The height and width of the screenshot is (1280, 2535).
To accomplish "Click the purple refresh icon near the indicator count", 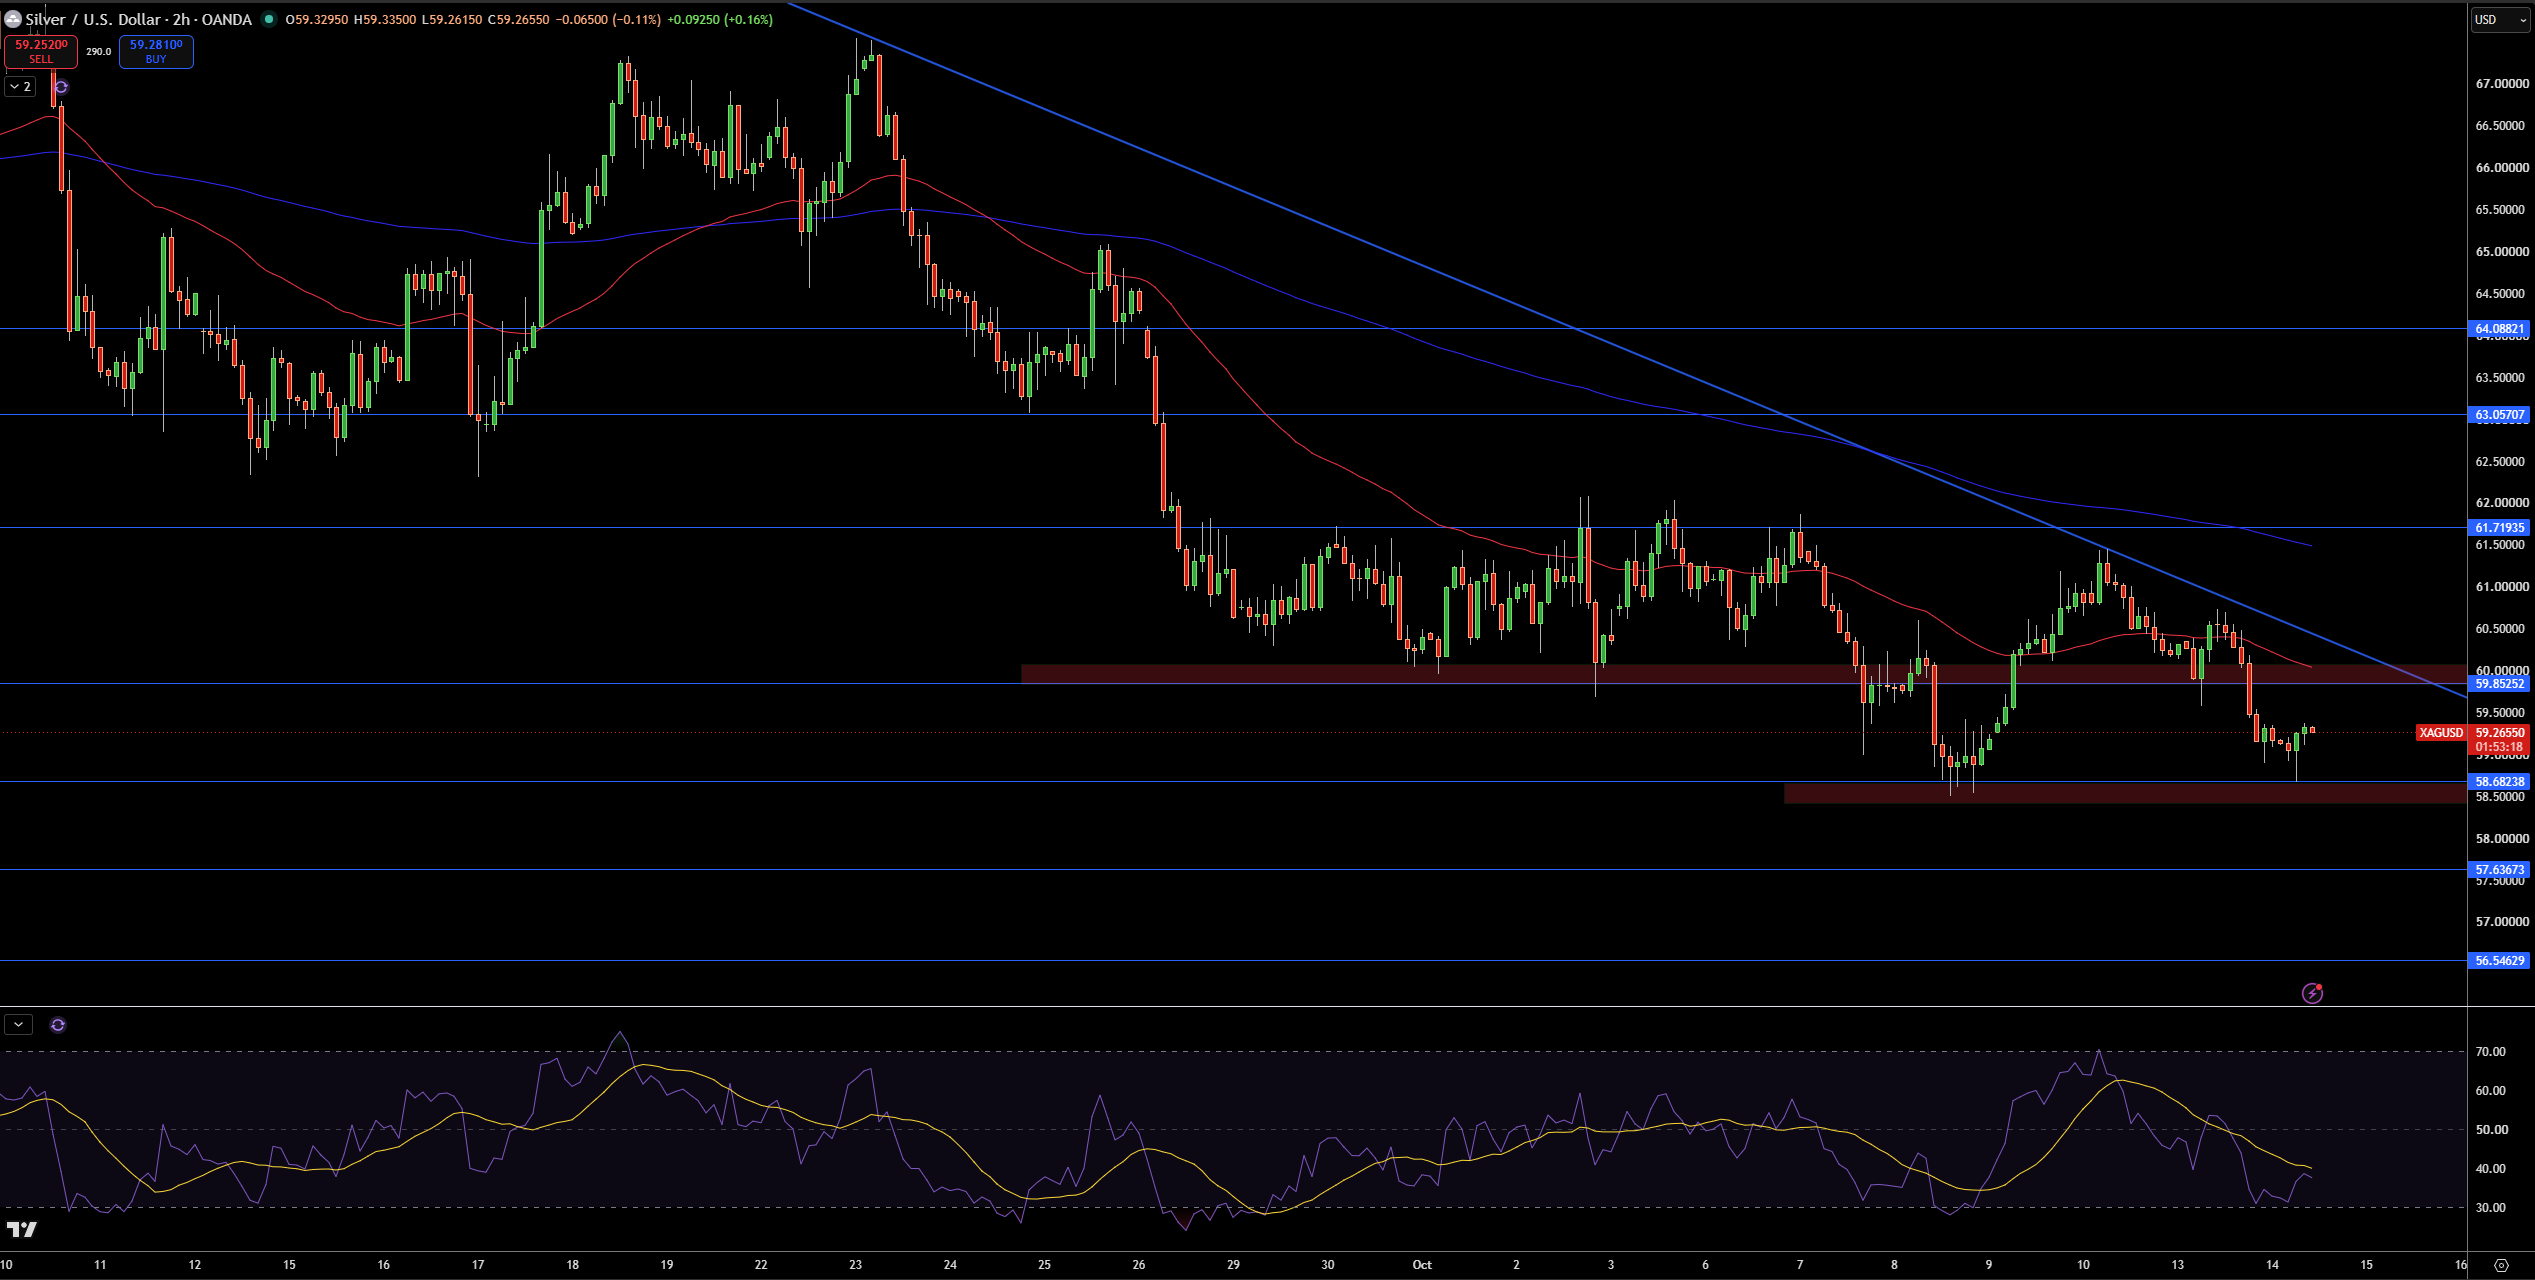I will tap(61, 87).
